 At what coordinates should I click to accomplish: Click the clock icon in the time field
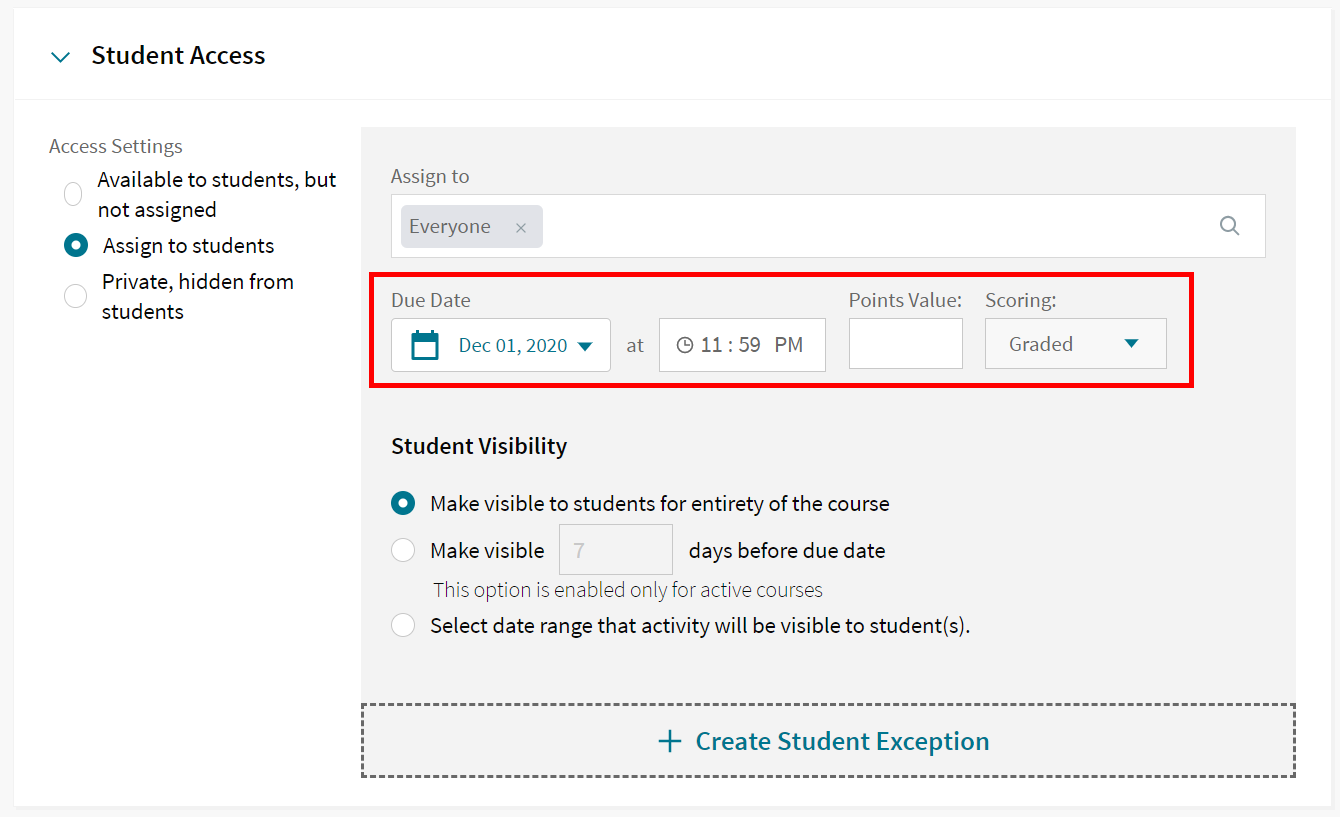[684, 344]
